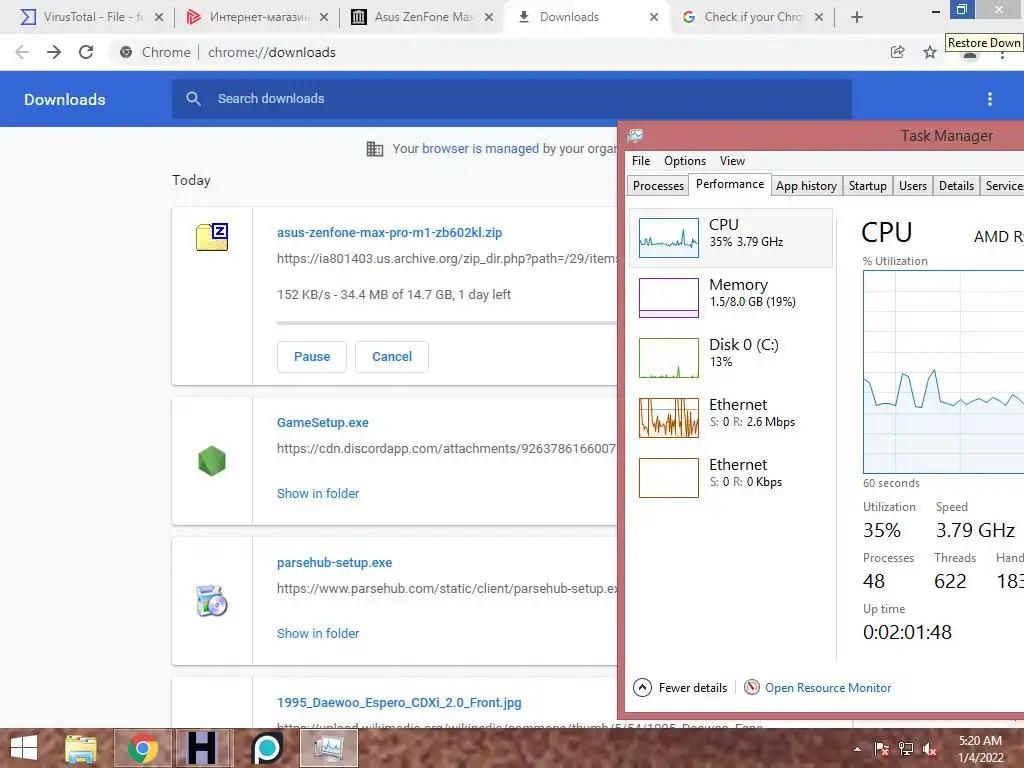Viewport: 1024px width, 768px height.
Task: Click the Chrome site info icon
Action: pos(126,52)
